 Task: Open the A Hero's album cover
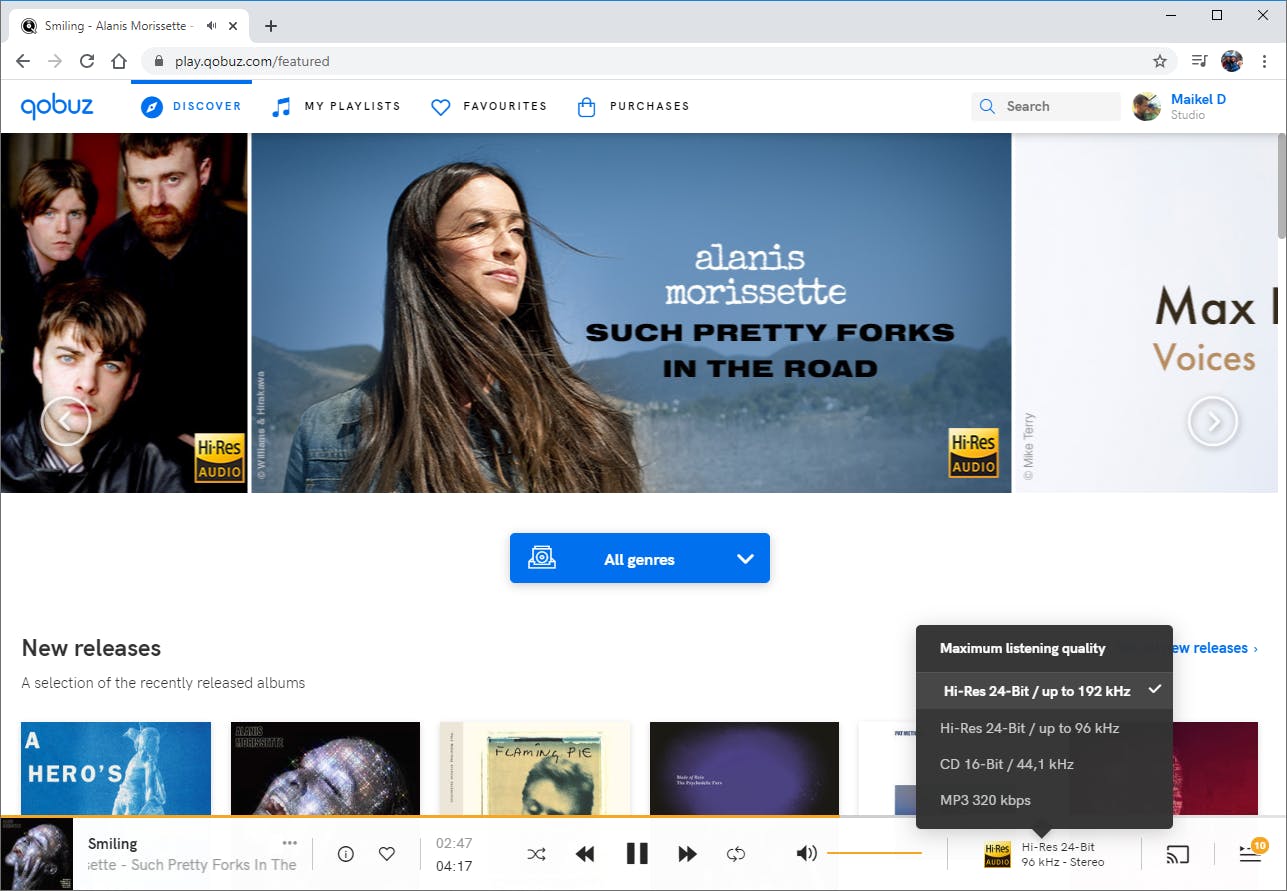pyautogui.click(x=116, y=770)
